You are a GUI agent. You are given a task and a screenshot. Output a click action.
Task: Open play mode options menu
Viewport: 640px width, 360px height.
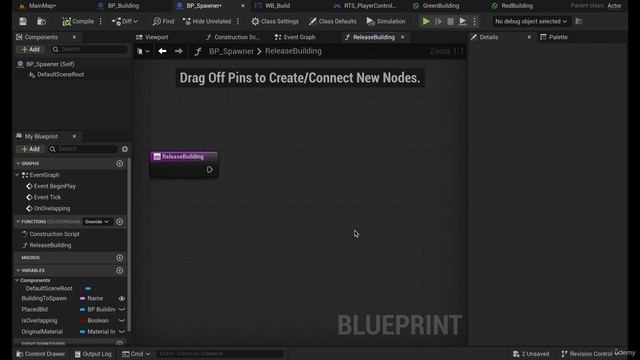[474, 21]
